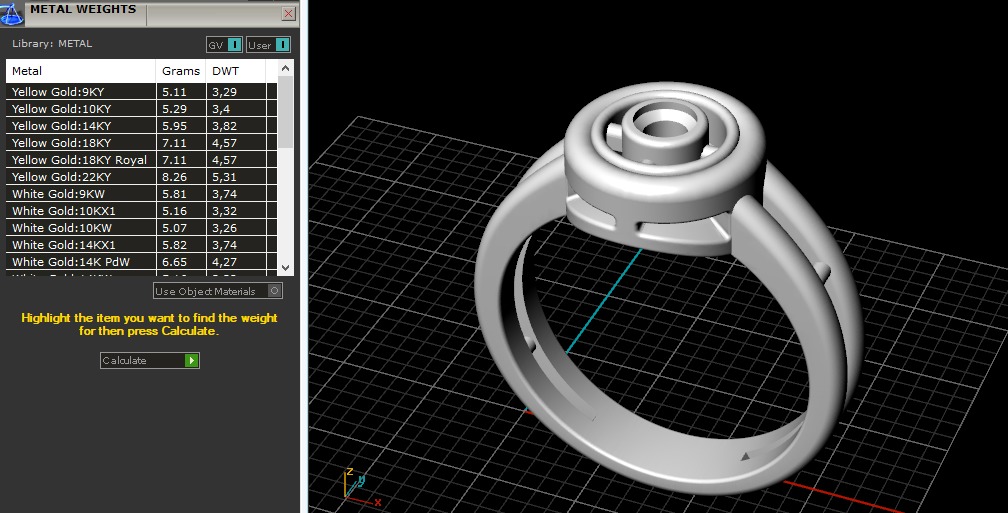The height and width of the screenshot is (513, 1008).
Task: Enable Use Object Materials option
Action: (x=217, y=291)
